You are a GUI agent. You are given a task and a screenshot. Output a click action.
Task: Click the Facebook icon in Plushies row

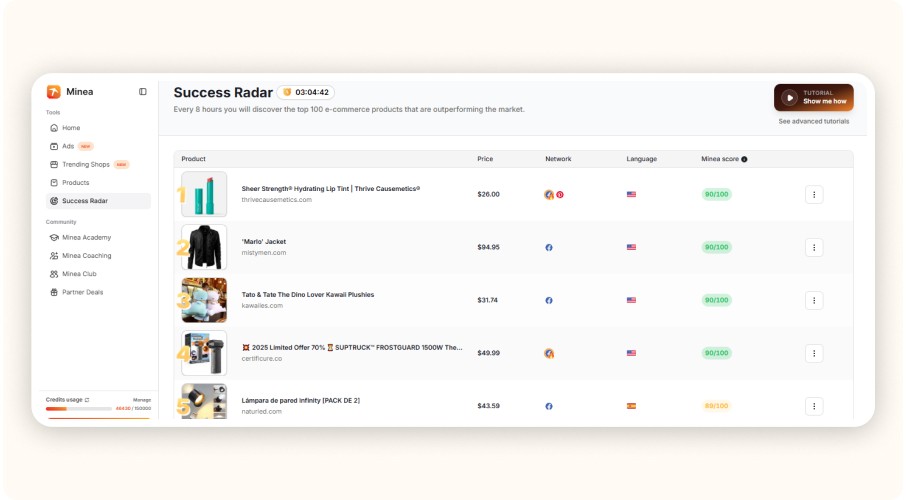click(549, 300)
